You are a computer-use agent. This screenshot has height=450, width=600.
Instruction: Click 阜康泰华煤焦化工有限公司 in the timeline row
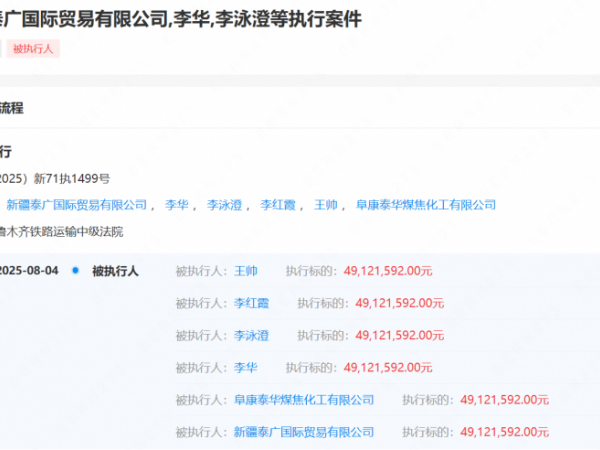point(304,399)
